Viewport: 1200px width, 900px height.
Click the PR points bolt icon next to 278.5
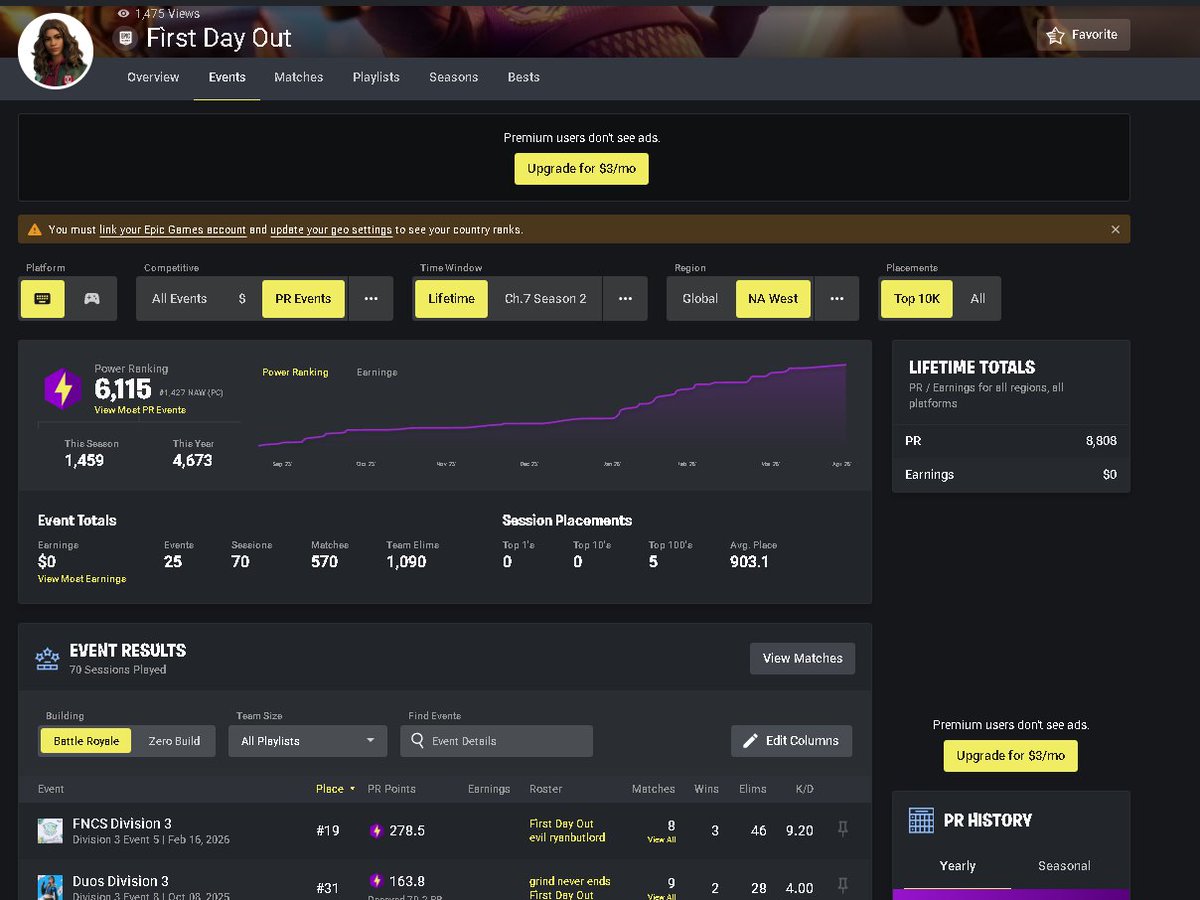point(376,831)
